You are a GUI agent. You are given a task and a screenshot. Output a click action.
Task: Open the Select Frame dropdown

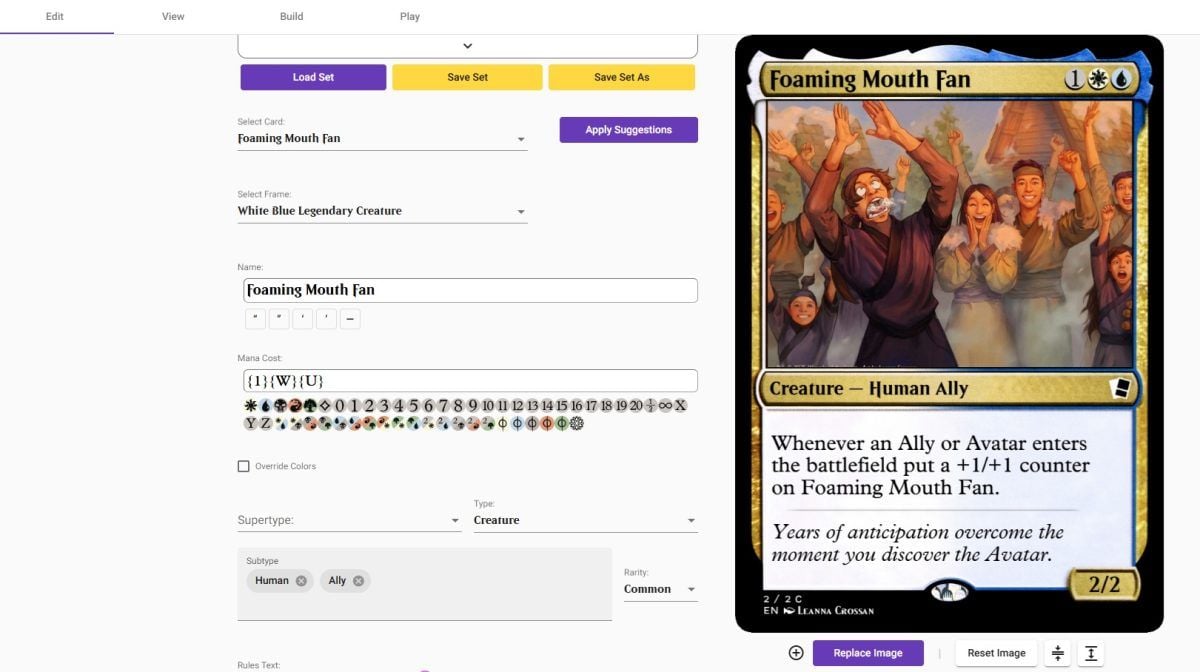pyautogui.click(x=382, y=211)
